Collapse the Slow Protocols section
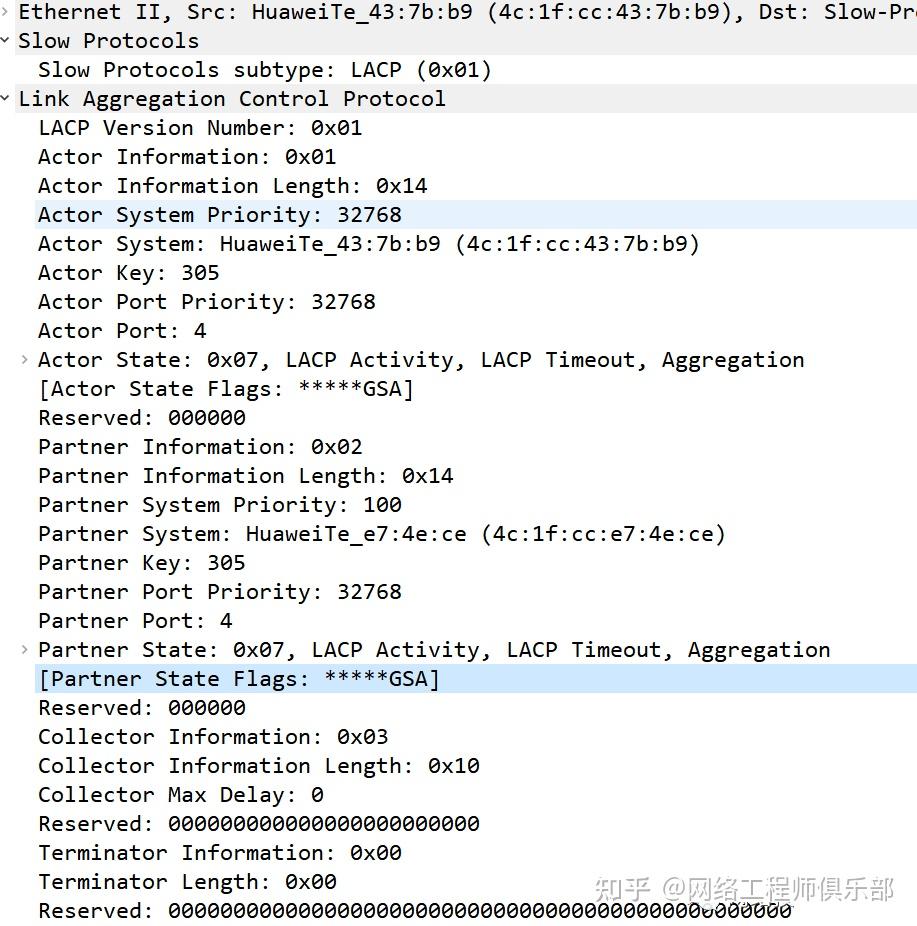 click(x=5, y=40)
